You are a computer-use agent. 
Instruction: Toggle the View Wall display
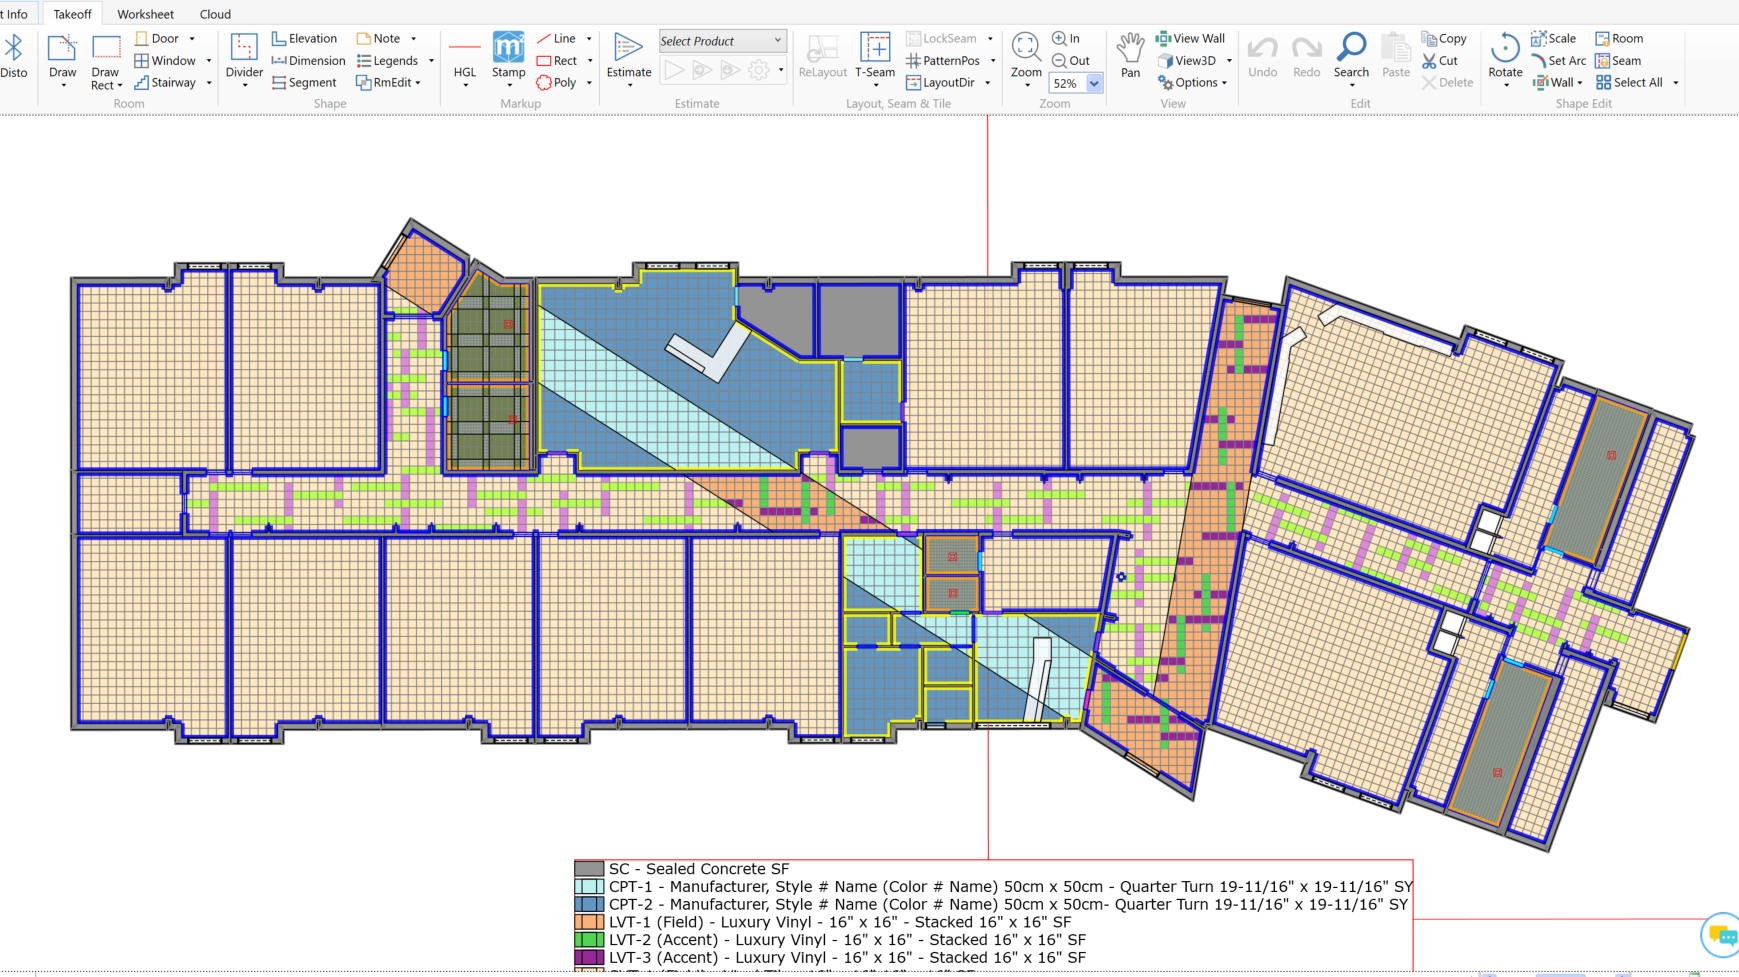[1190, 39]
